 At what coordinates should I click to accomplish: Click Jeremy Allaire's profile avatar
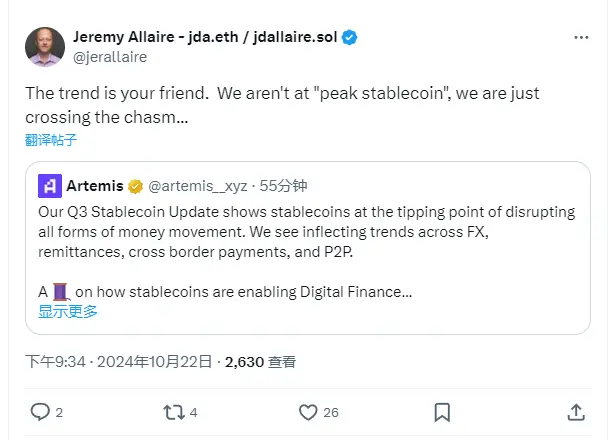tap(43, 47)
